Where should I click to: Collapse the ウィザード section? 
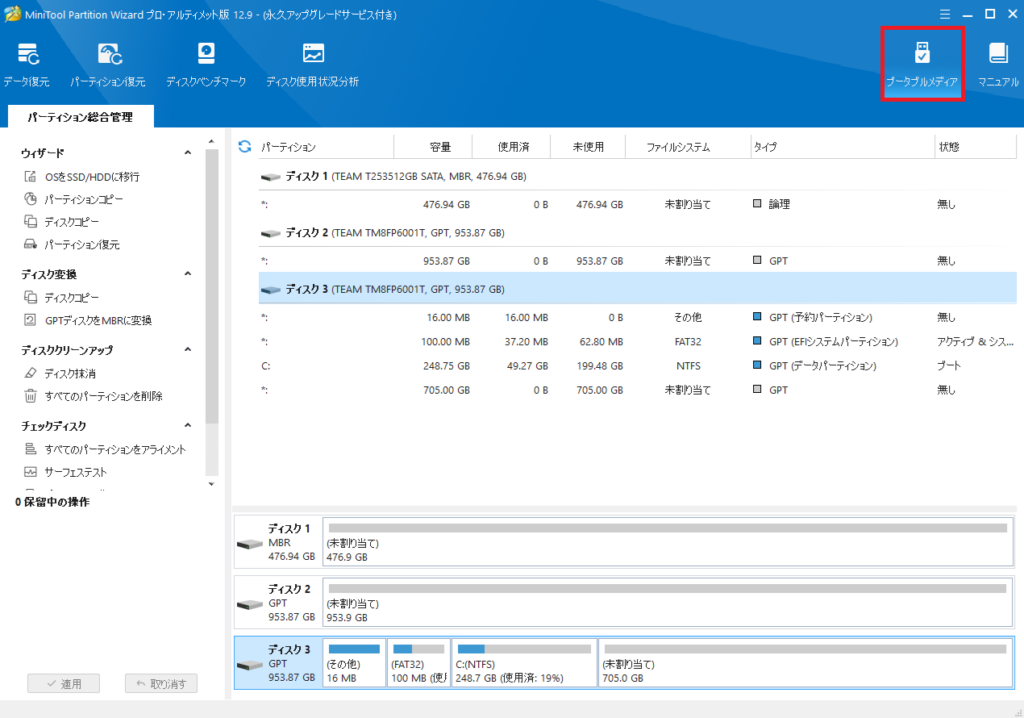coord(187,153)
